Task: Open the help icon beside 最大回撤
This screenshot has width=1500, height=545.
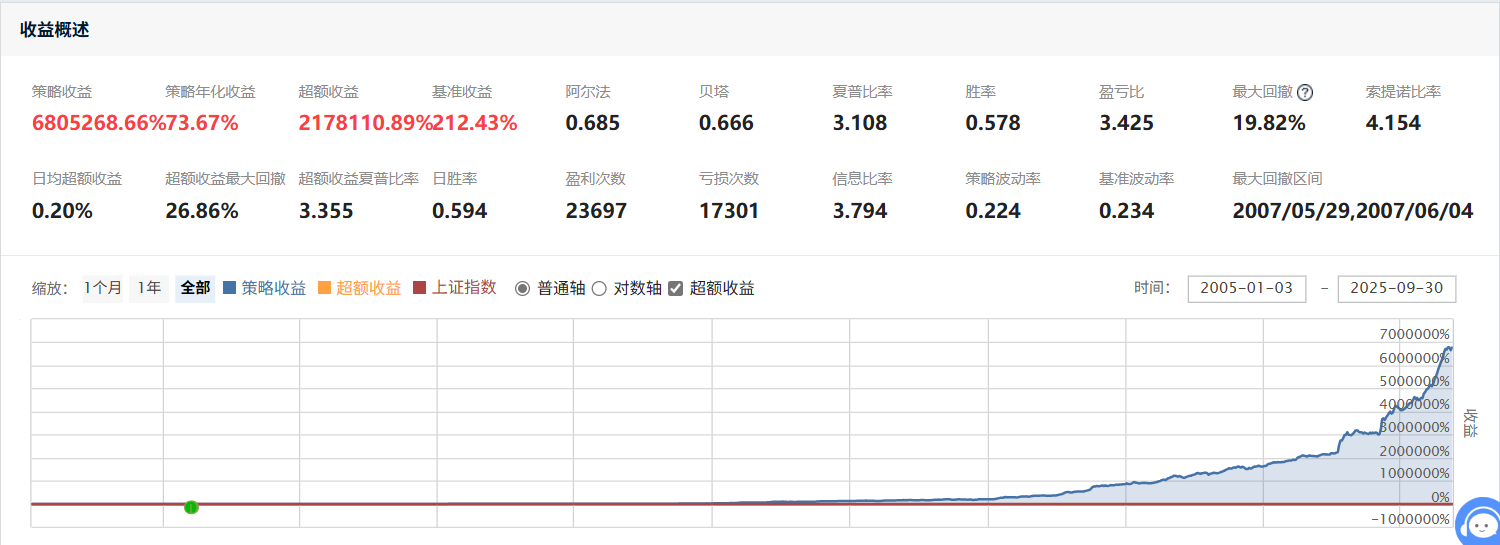Action: [1305, 92]
